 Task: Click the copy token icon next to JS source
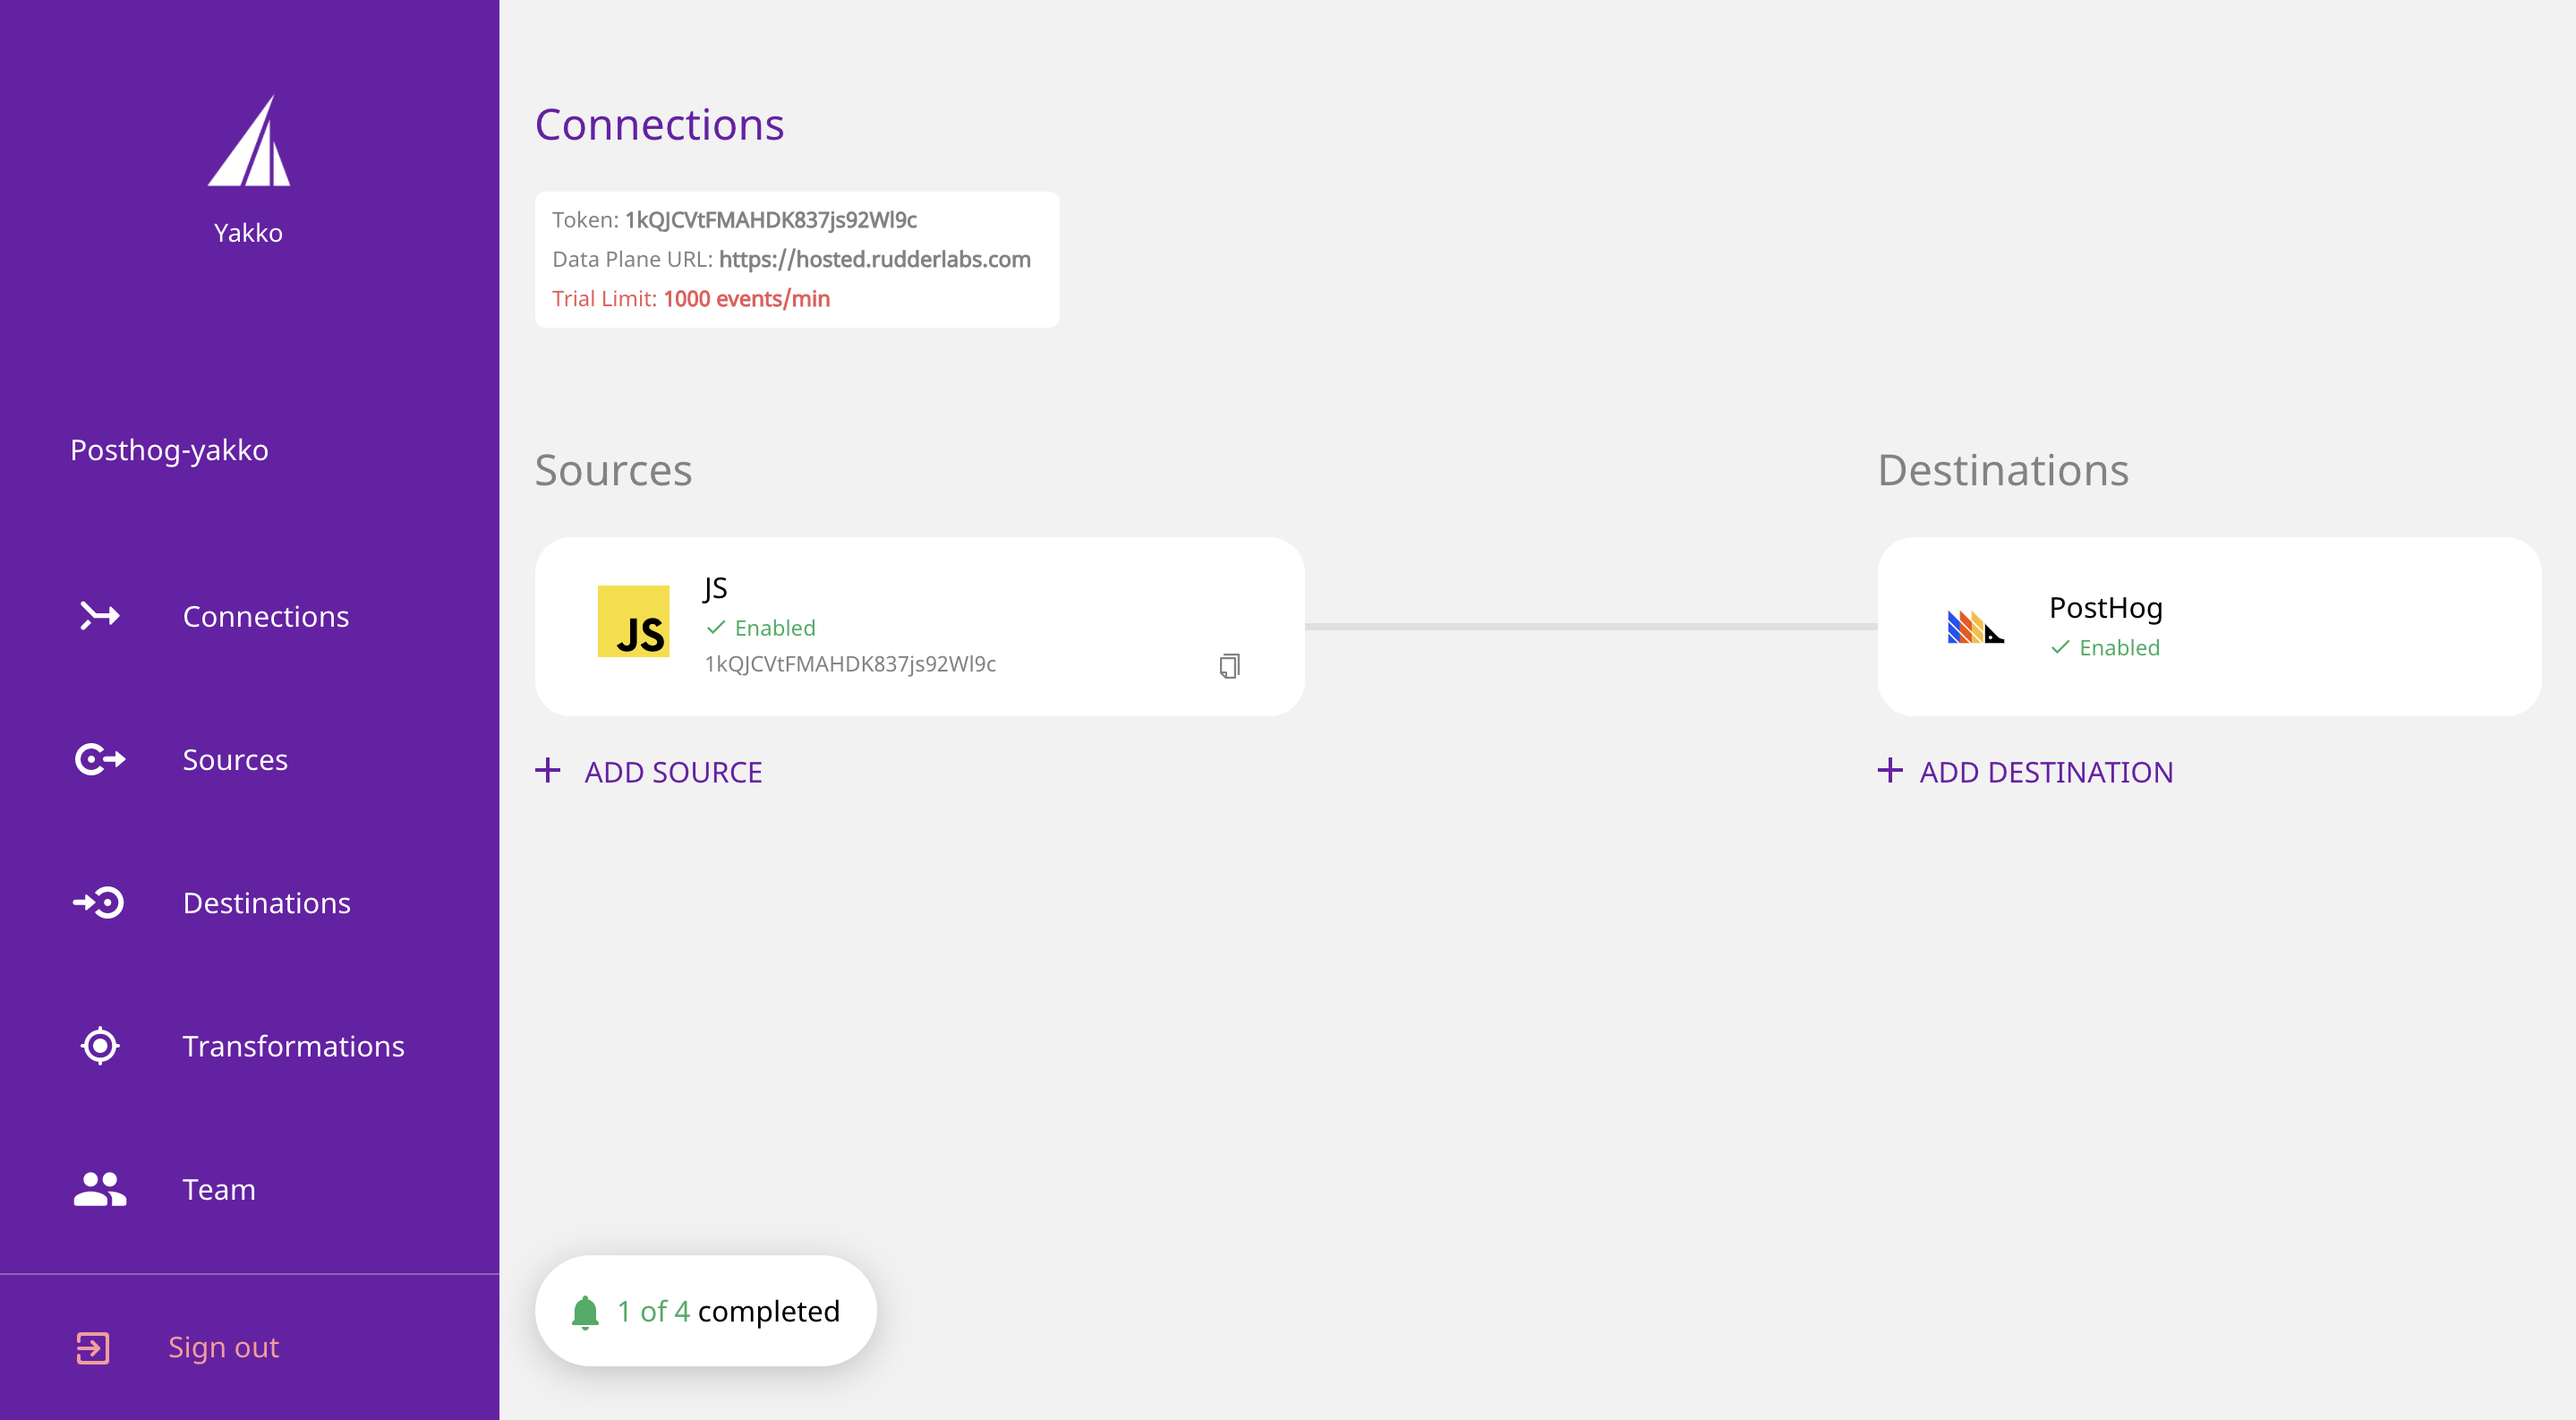[1231, 664]
